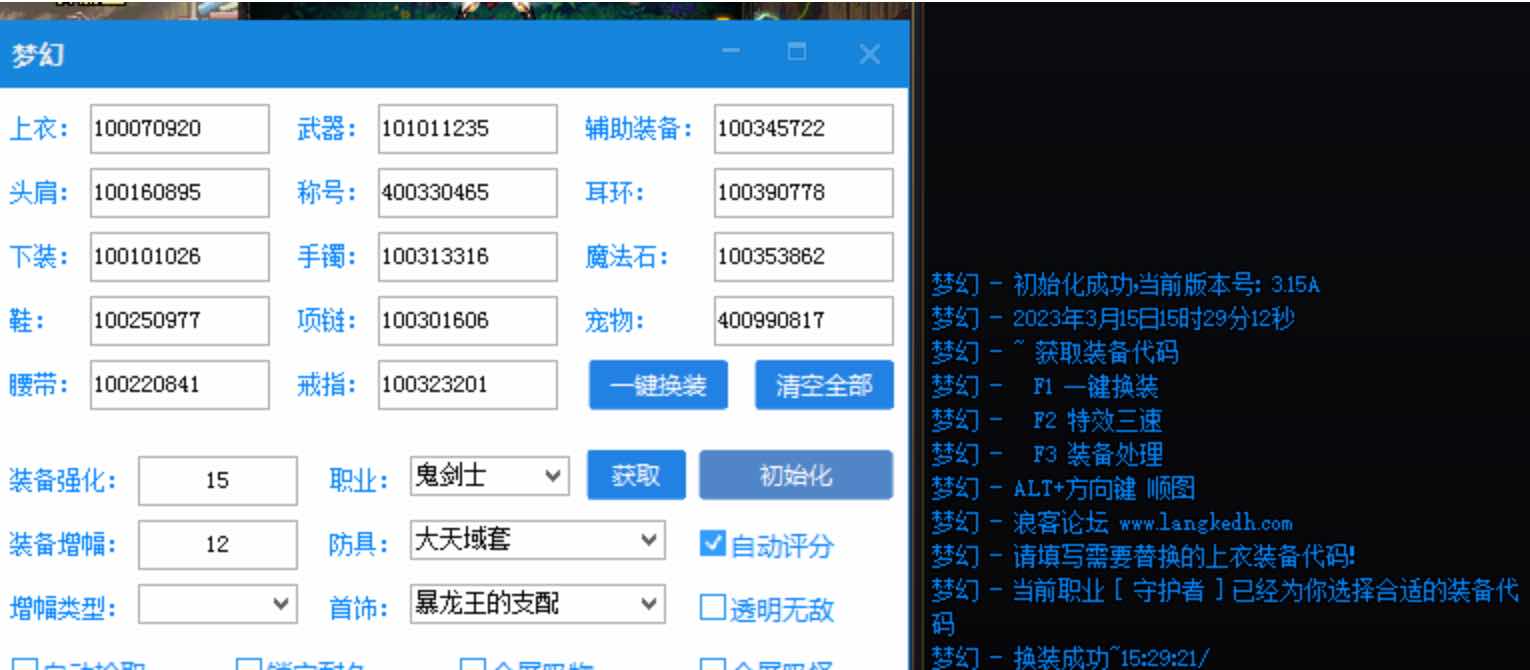Clear all codes with 清空全部
The width and height of the screenshot is (1530, 670).
tap(824, 385)
